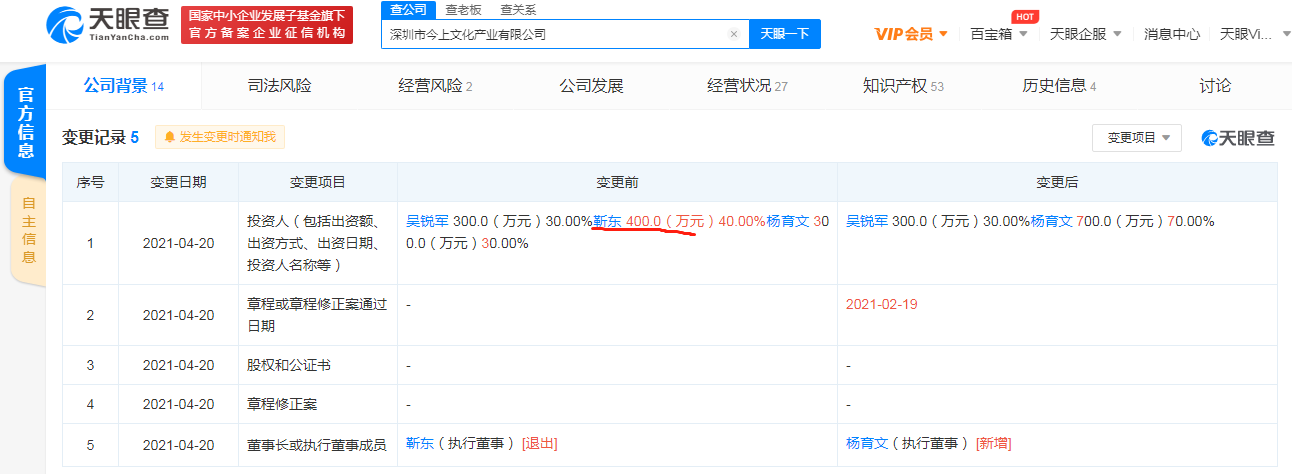Switch to the 查老板 search tab
The height and width of the screenshot is (474, 1292).
(463, 9)
